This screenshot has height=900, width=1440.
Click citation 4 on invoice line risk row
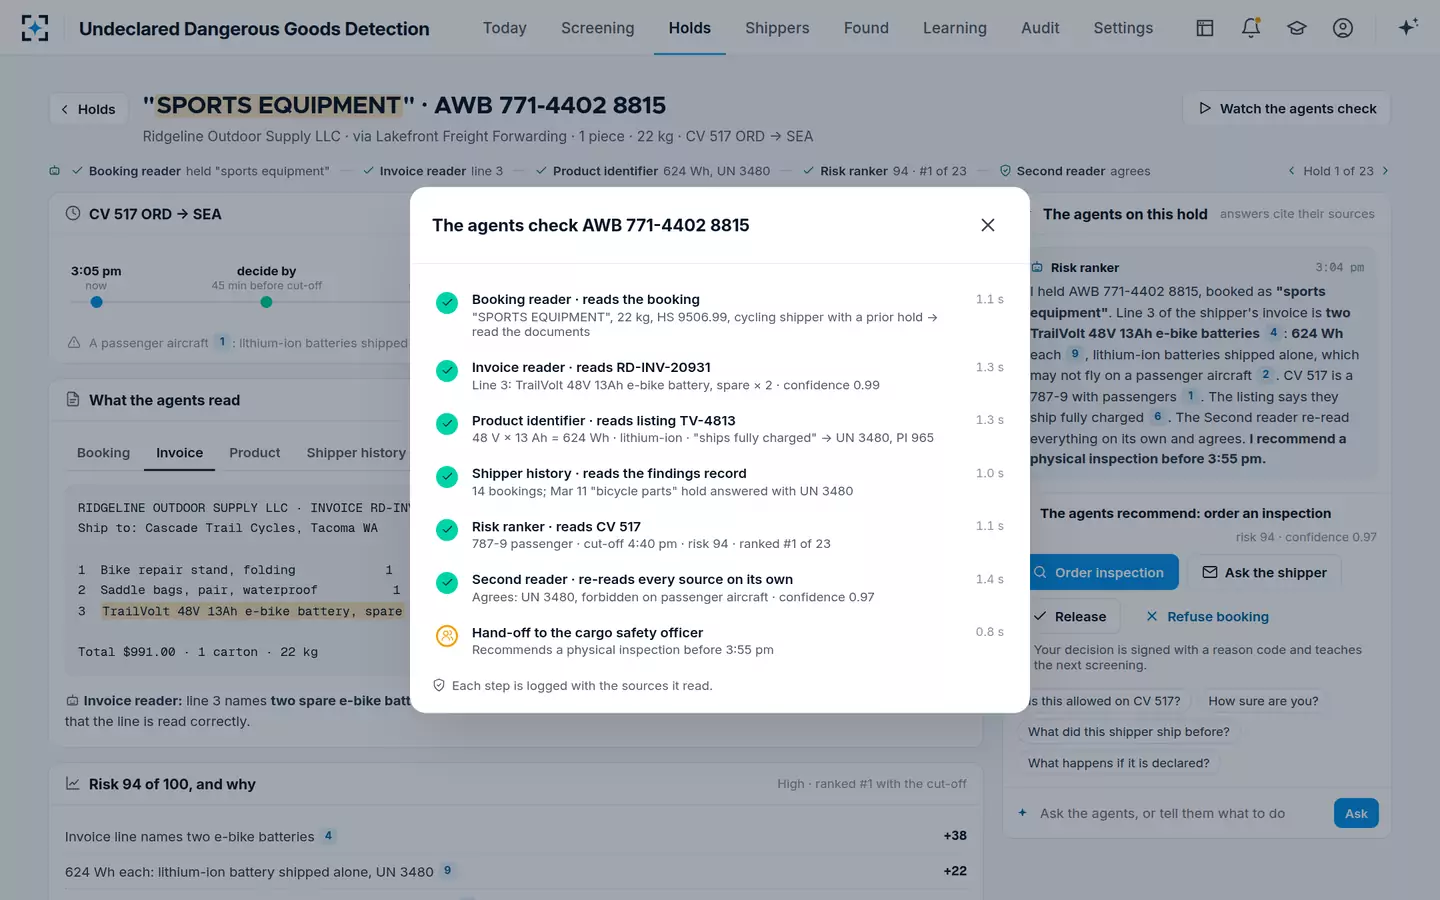328,835
